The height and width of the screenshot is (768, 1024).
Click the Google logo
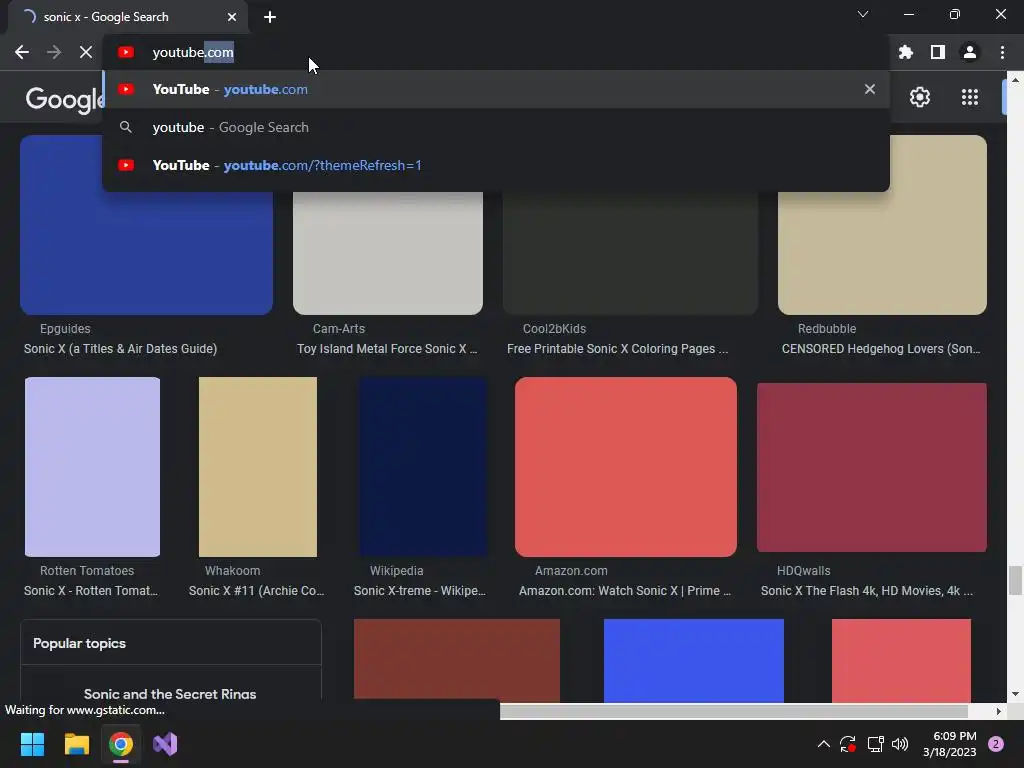pyautogui.click(x=64, y=99)
